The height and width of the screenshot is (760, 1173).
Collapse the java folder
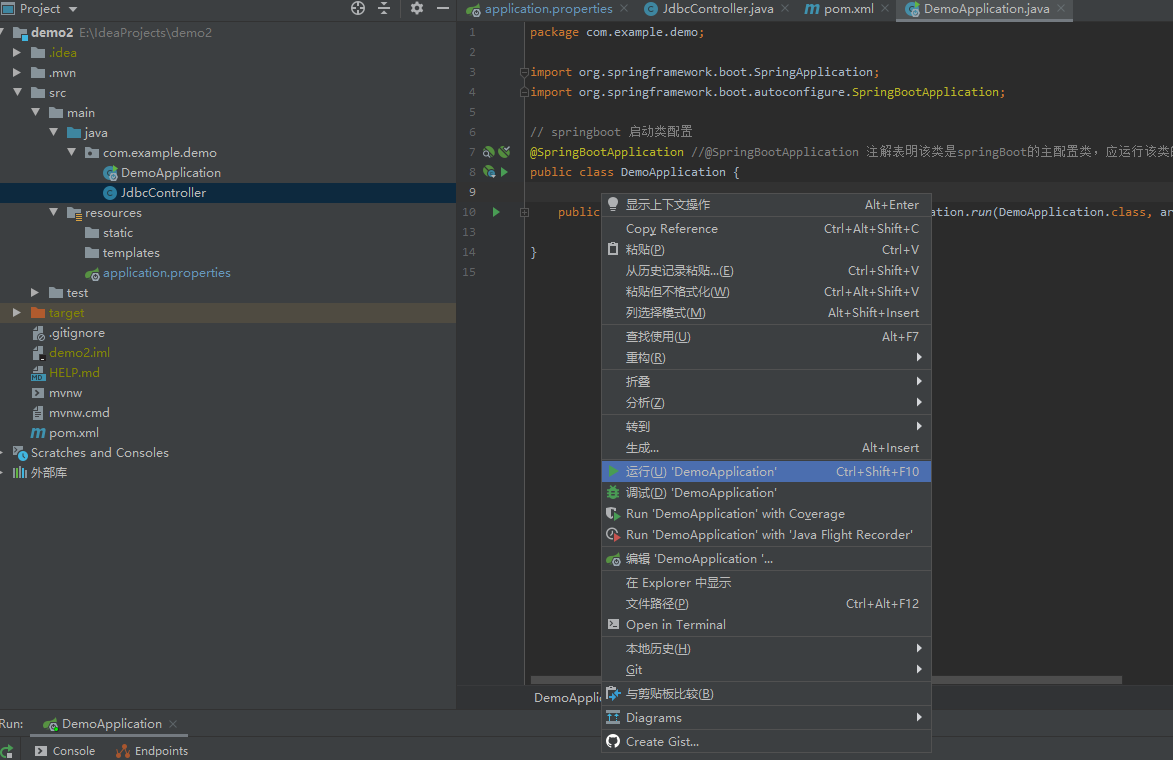[53, 132]
